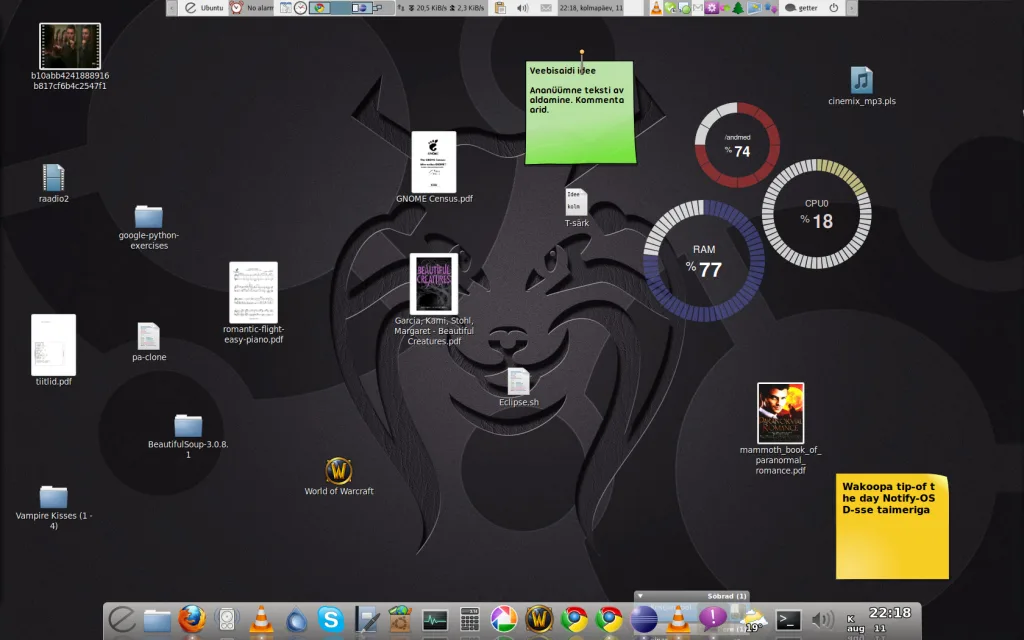Open the Calculator in the dock
Viewport: 1024px width, 640px height.
(x=470, y=619)
